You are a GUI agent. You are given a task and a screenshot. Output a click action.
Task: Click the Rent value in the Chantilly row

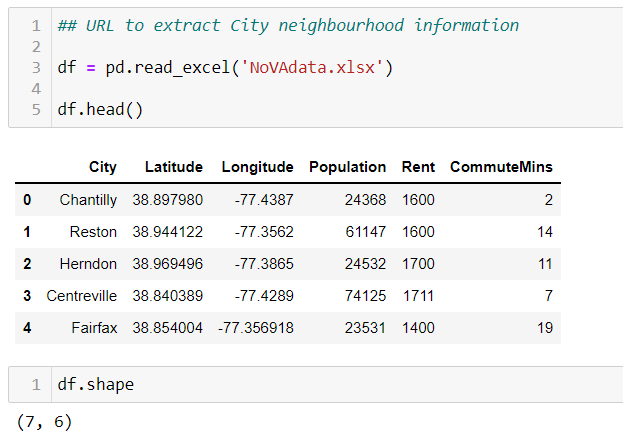418,200
